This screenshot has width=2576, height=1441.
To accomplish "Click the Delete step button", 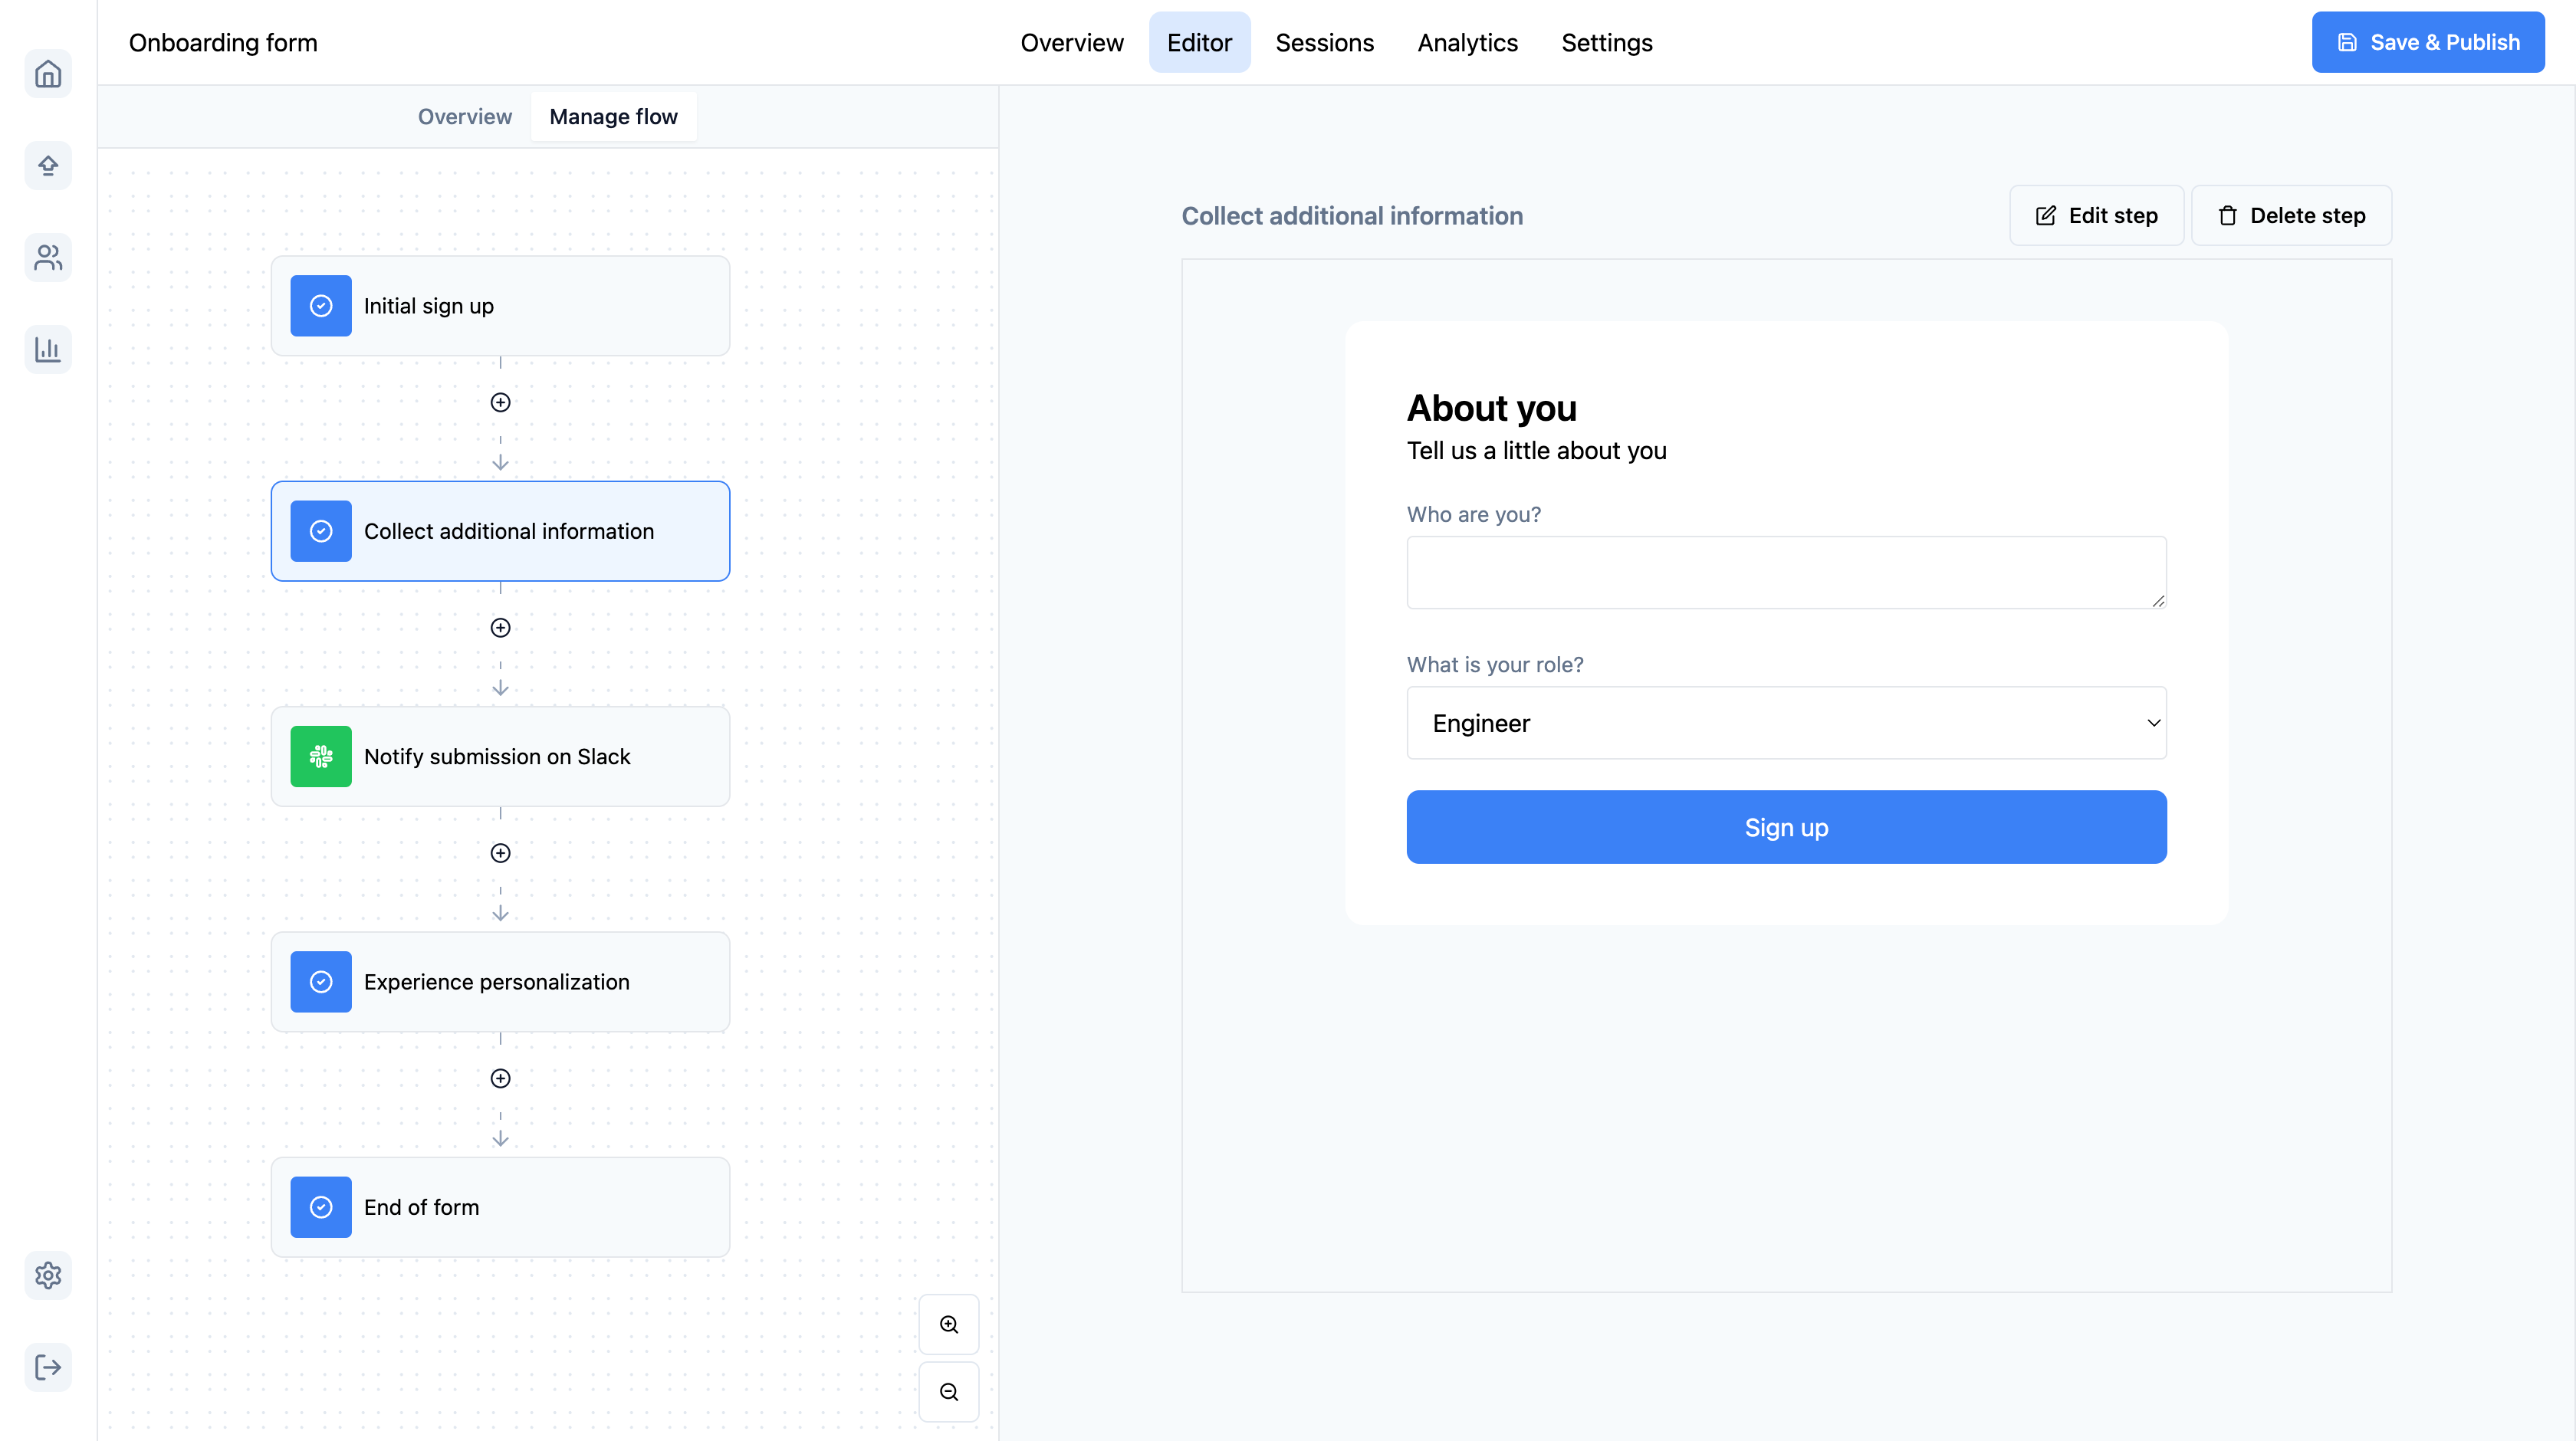I will pos(2291,215).
